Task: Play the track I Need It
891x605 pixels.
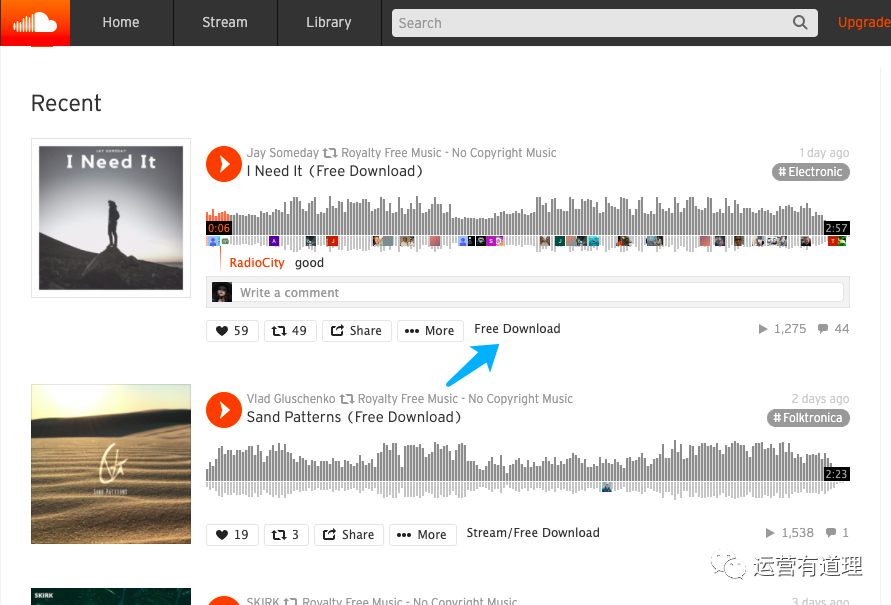Action: coord(224,163)
